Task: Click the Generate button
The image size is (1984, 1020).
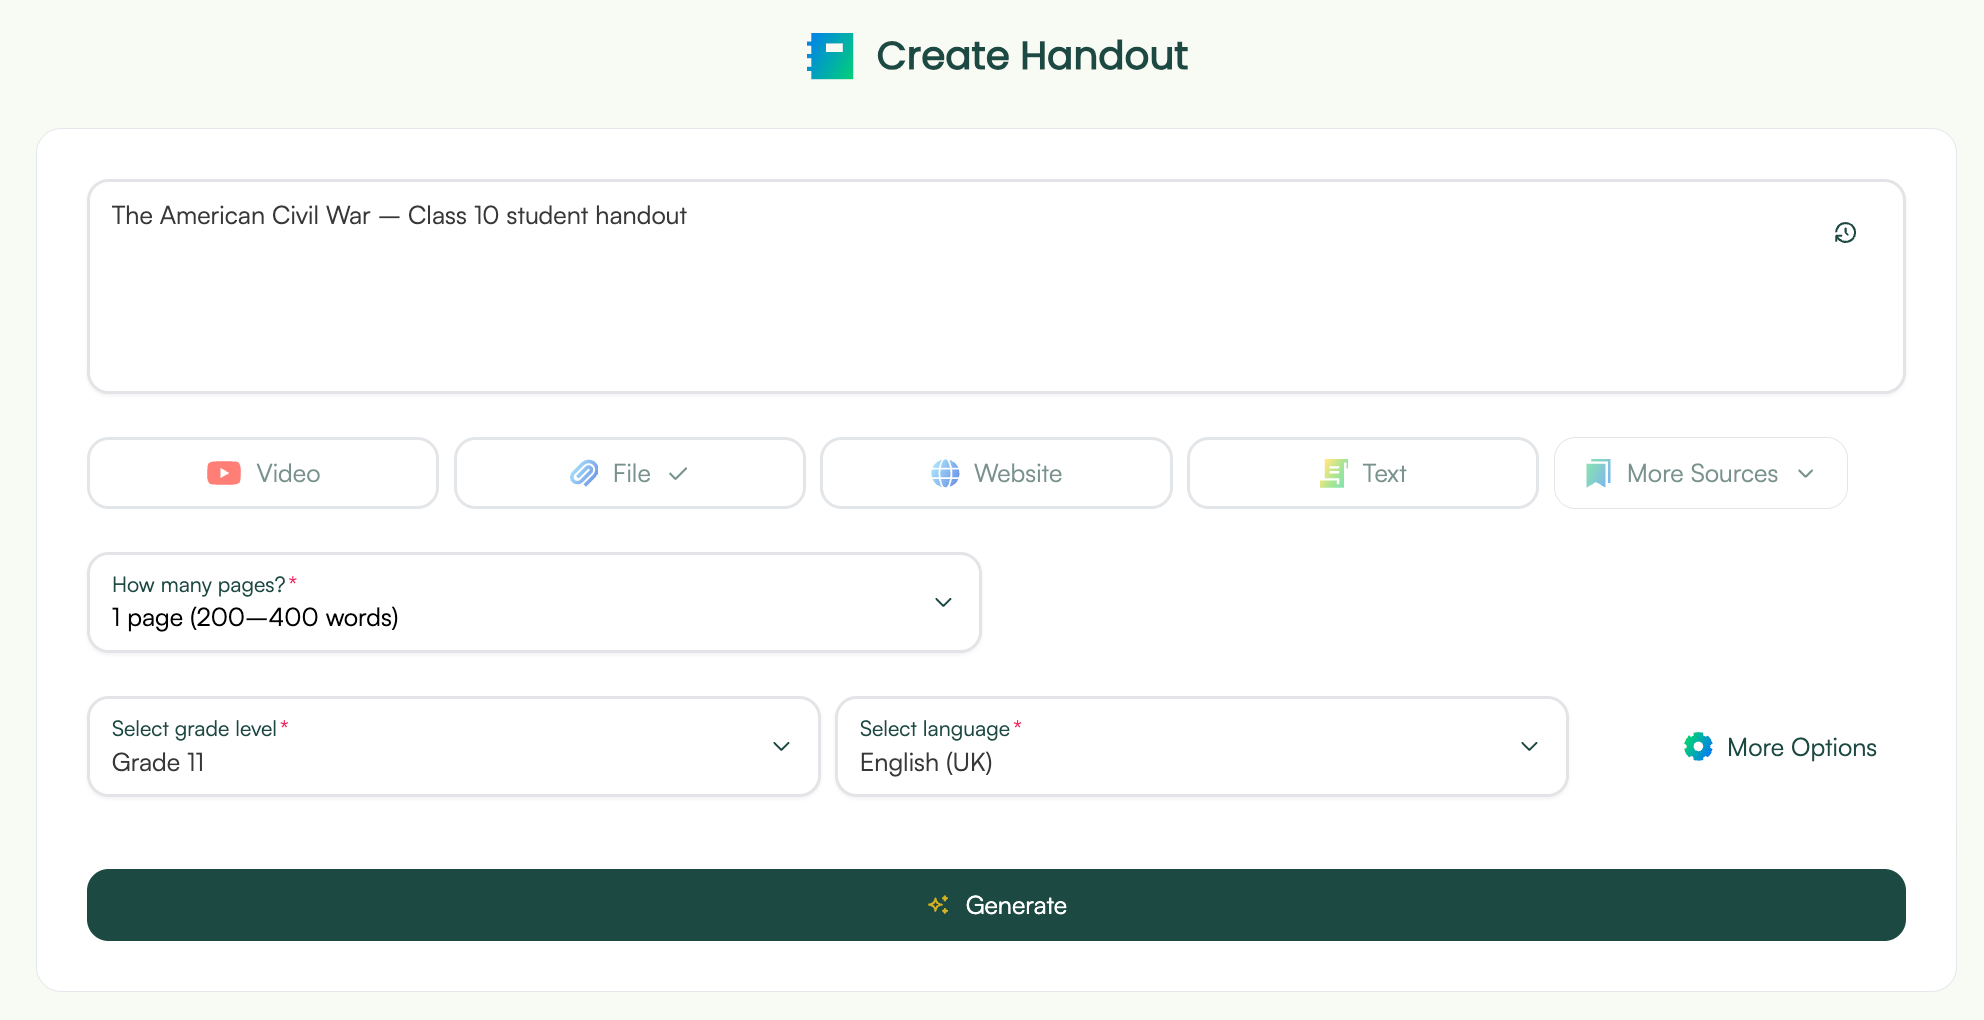Action: coord(996,905)
